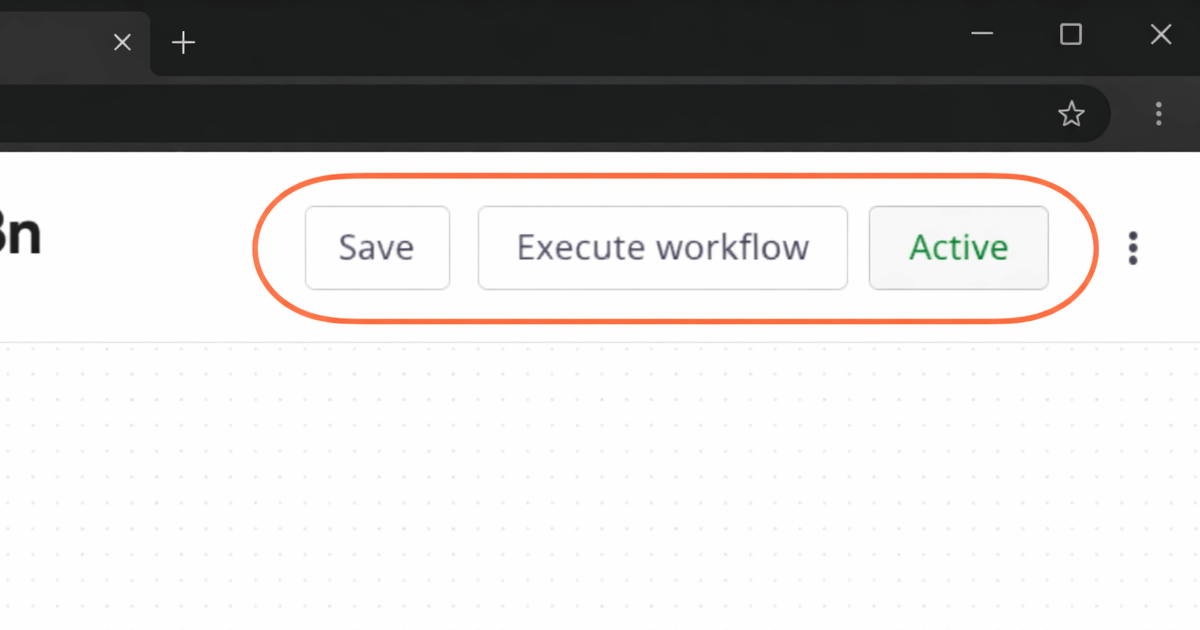Screen dimensions: 1200x630
Task: Open Chrome's three-dot browser menu
Action: coord(1157,114)
